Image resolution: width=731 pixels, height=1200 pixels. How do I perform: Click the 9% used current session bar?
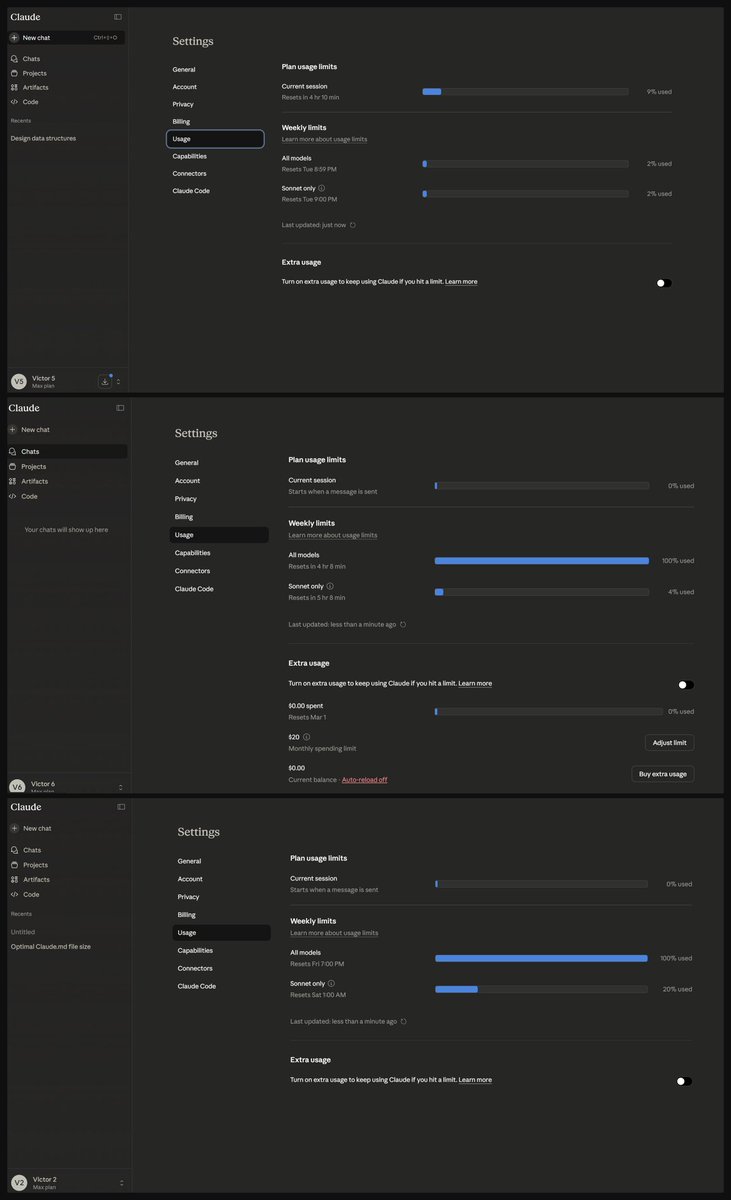525,91
